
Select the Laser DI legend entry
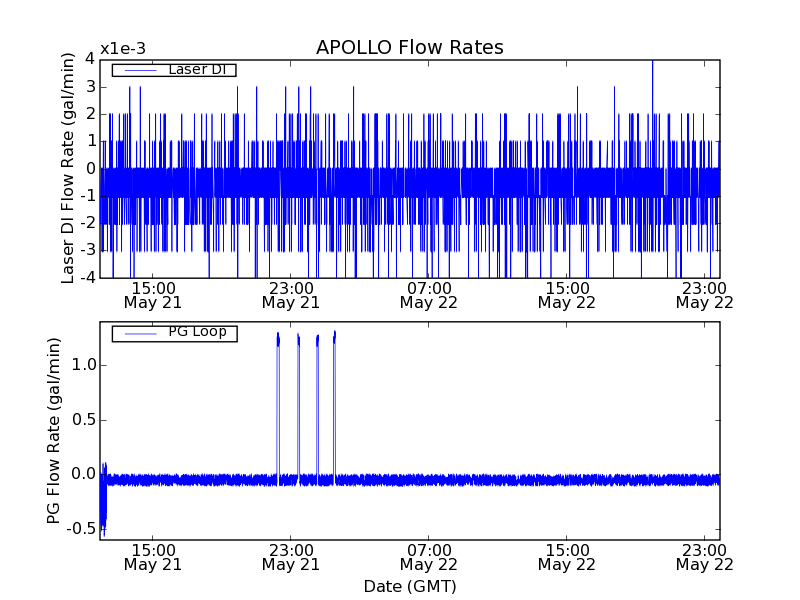[195, 69]
